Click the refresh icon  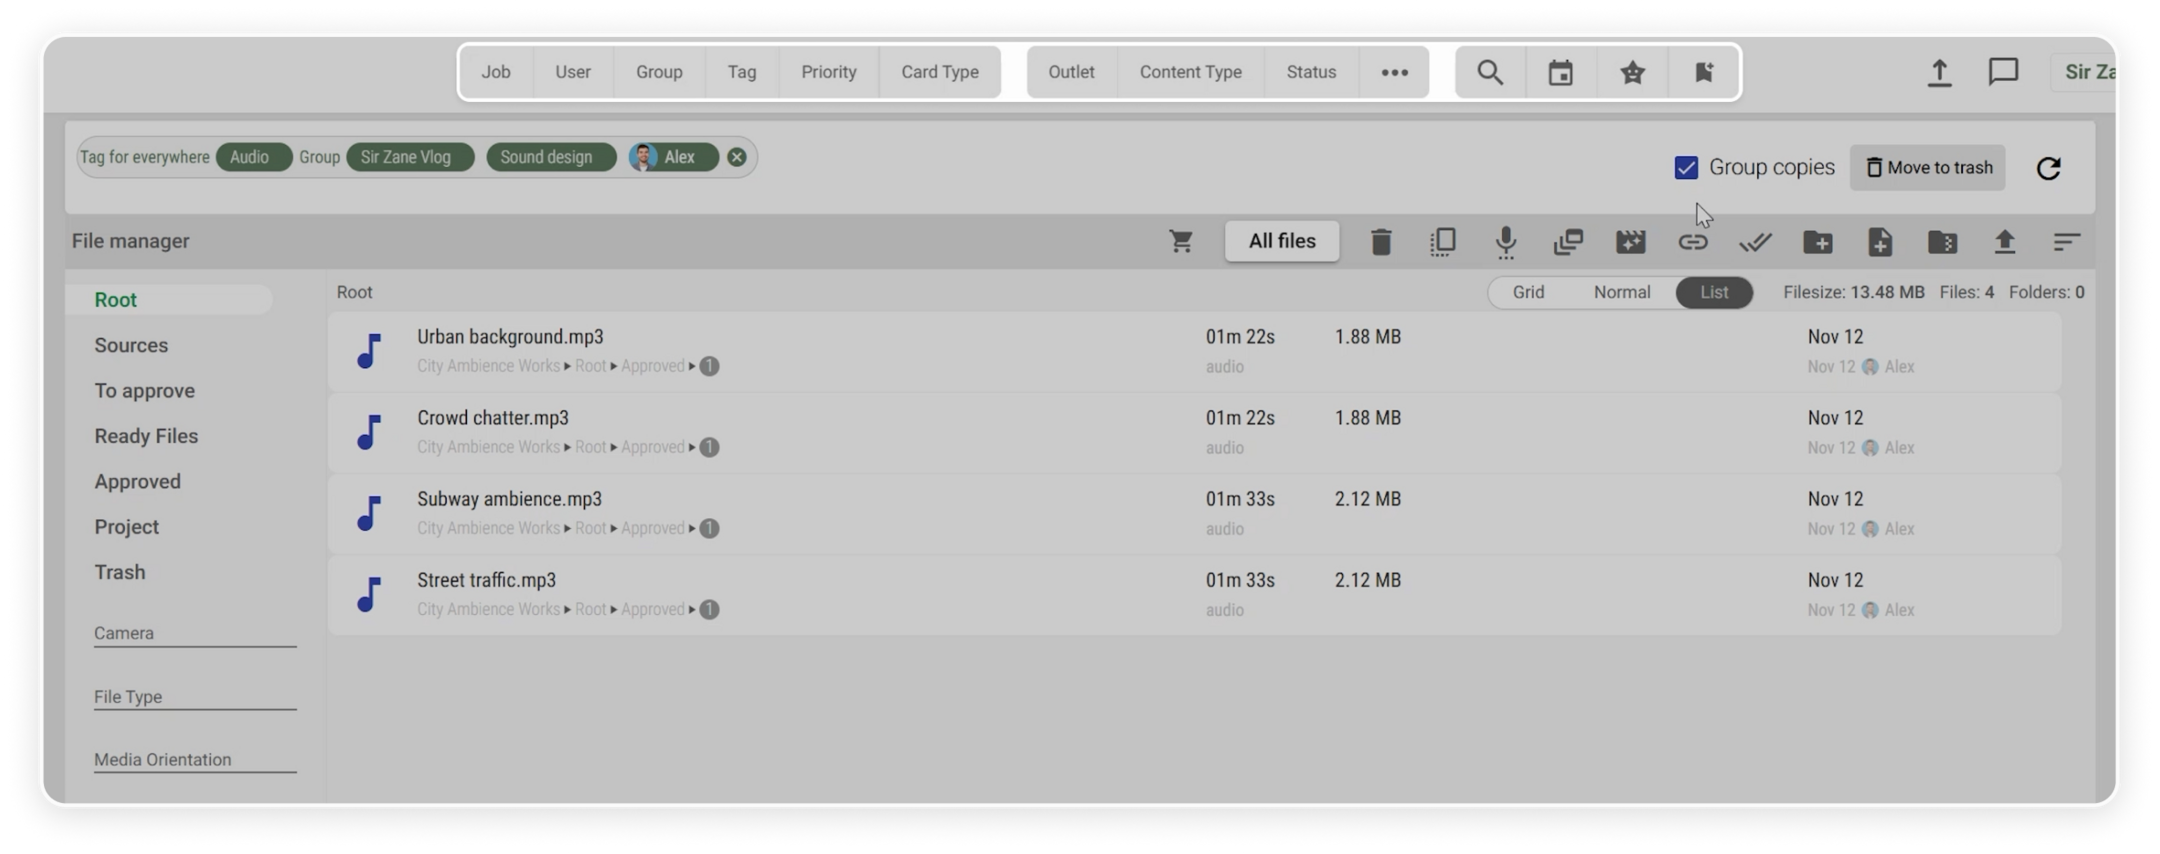pos(2048,168)
